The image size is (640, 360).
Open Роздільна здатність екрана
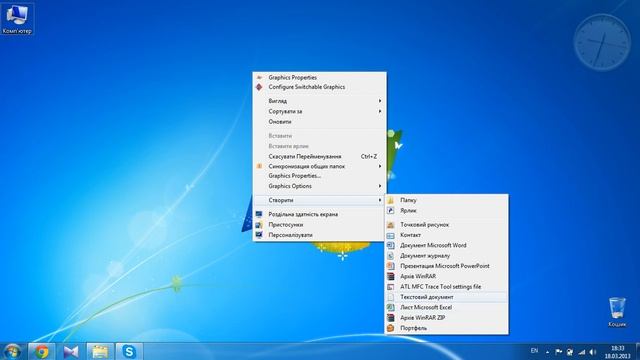tap(319, 214)
